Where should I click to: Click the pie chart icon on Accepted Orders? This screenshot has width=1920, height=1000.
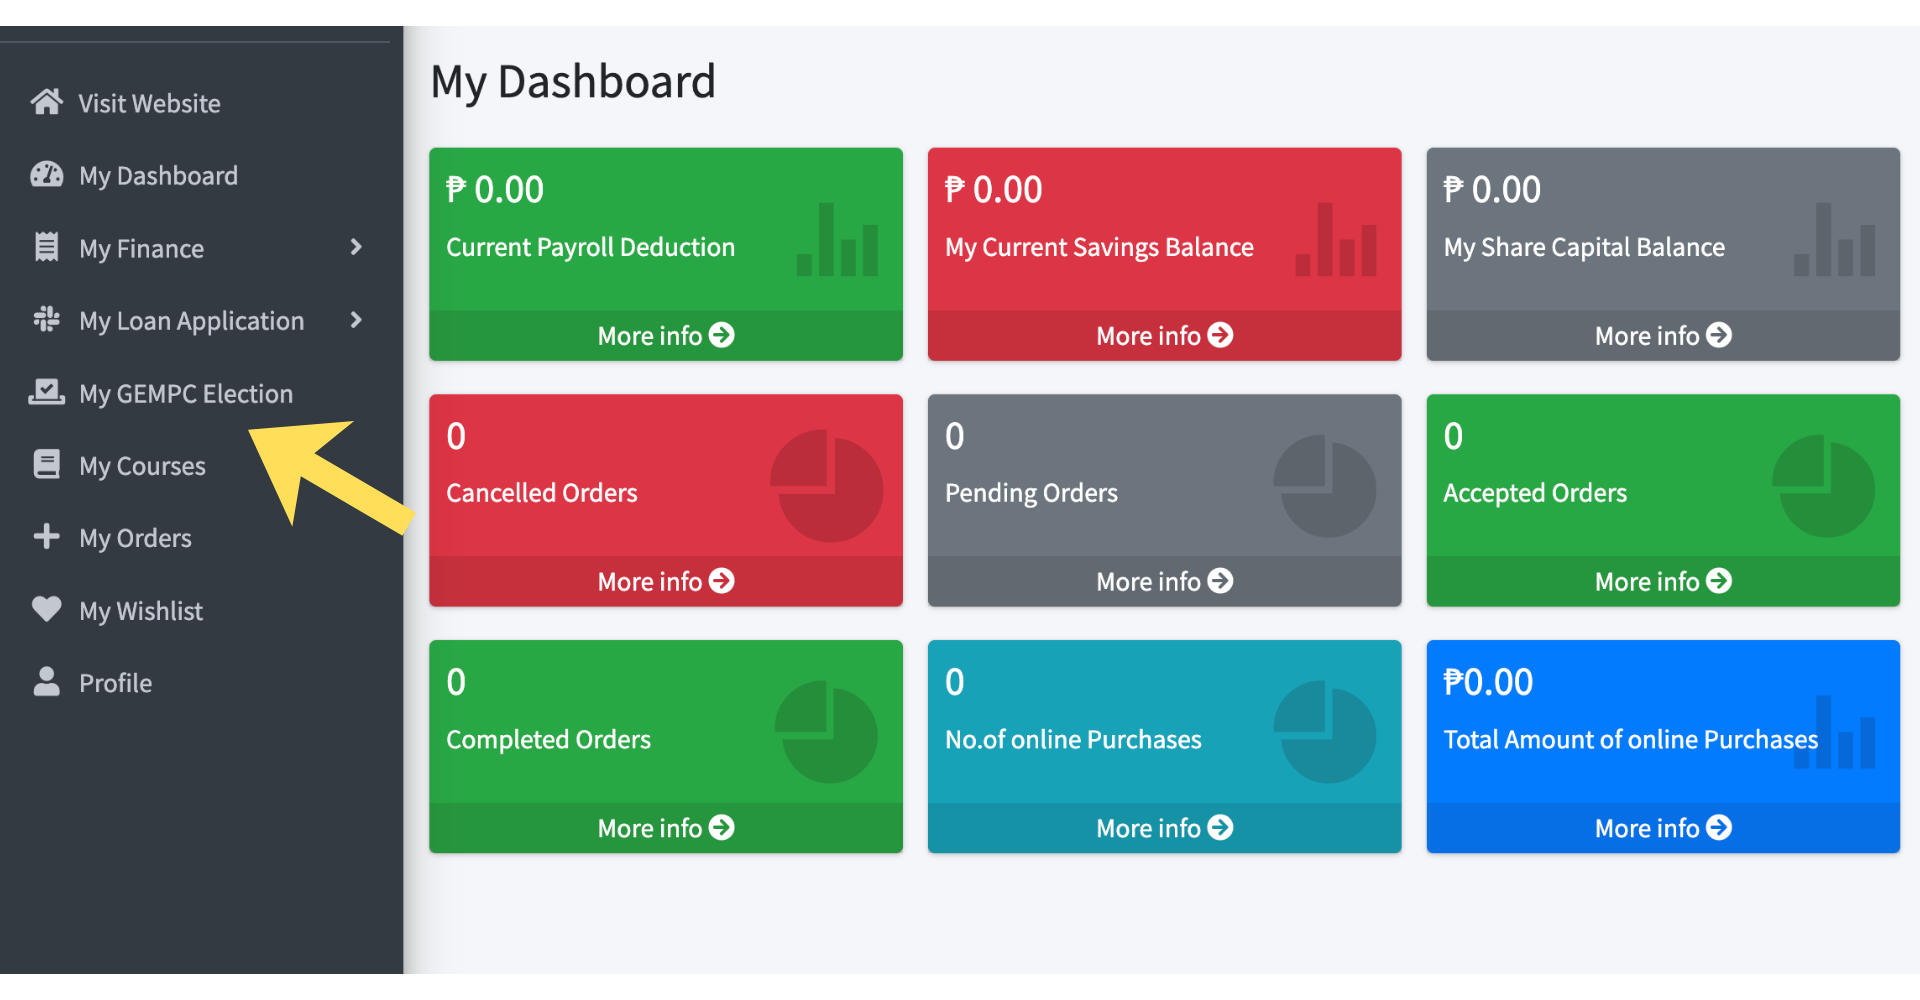click(x=1823, y=486)
